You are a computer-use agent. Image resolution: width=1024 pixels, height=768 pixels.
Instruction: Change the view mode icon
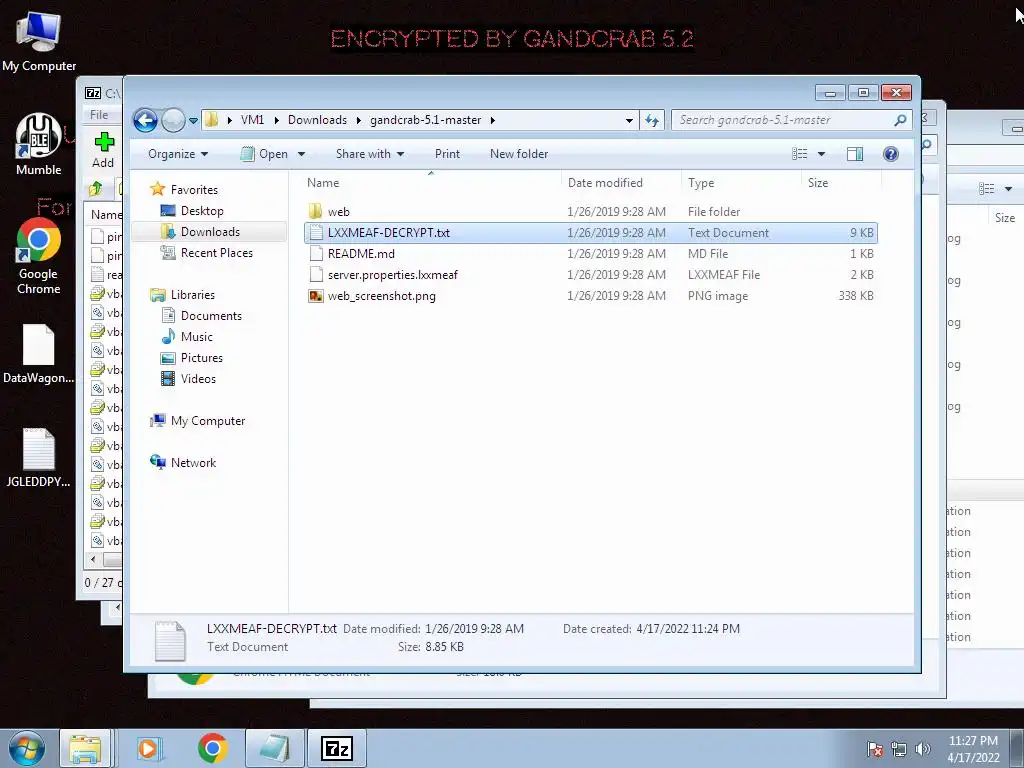pyautogui.click(x=799, y=154)
